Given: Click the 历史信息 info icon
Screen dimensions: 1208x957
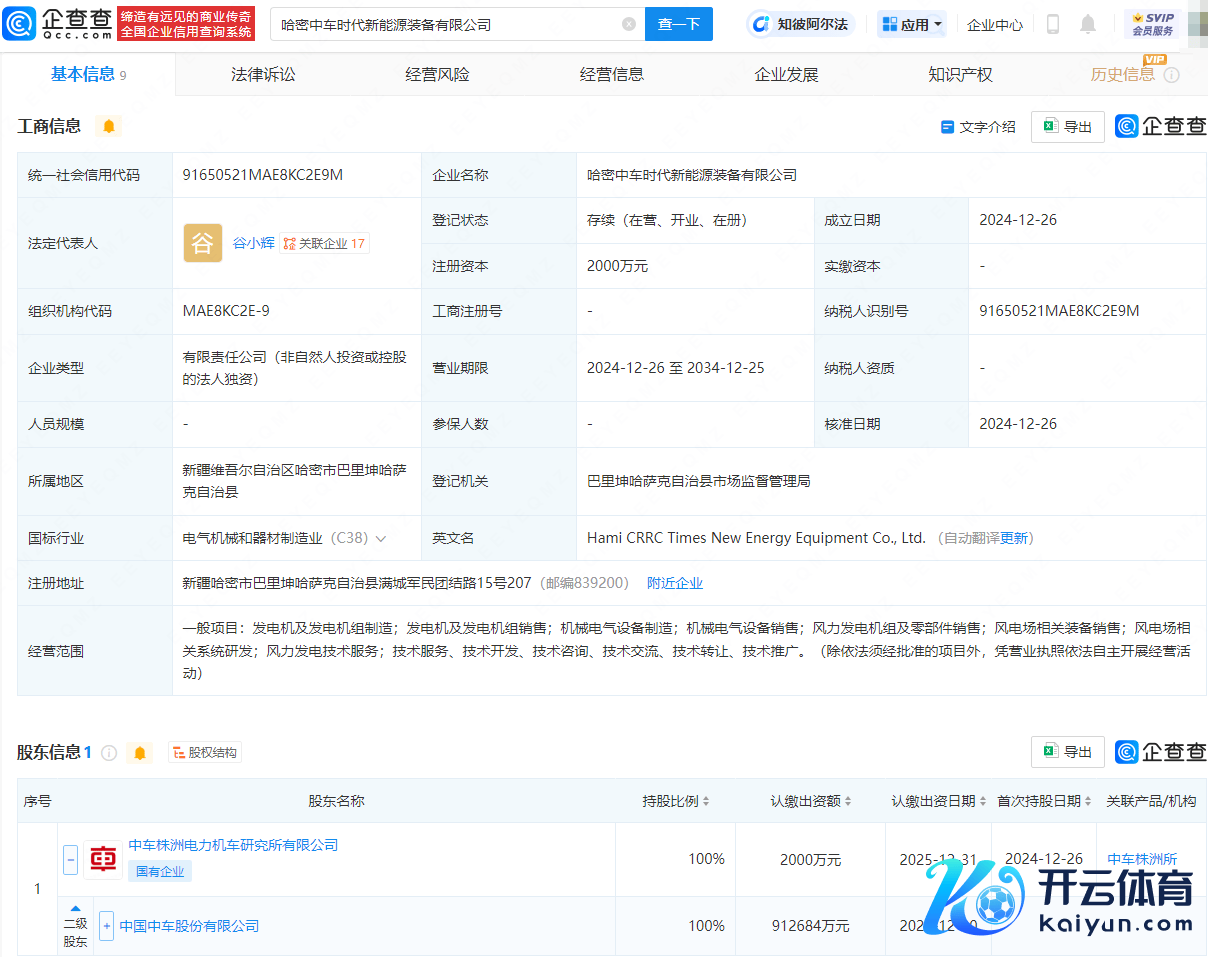Looking at the screenshot, I should [x=1172, y=75].
